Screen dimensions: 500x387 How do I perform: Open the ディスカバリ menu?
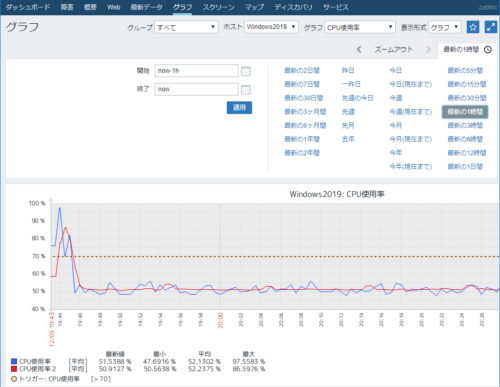tap(293, 7)
